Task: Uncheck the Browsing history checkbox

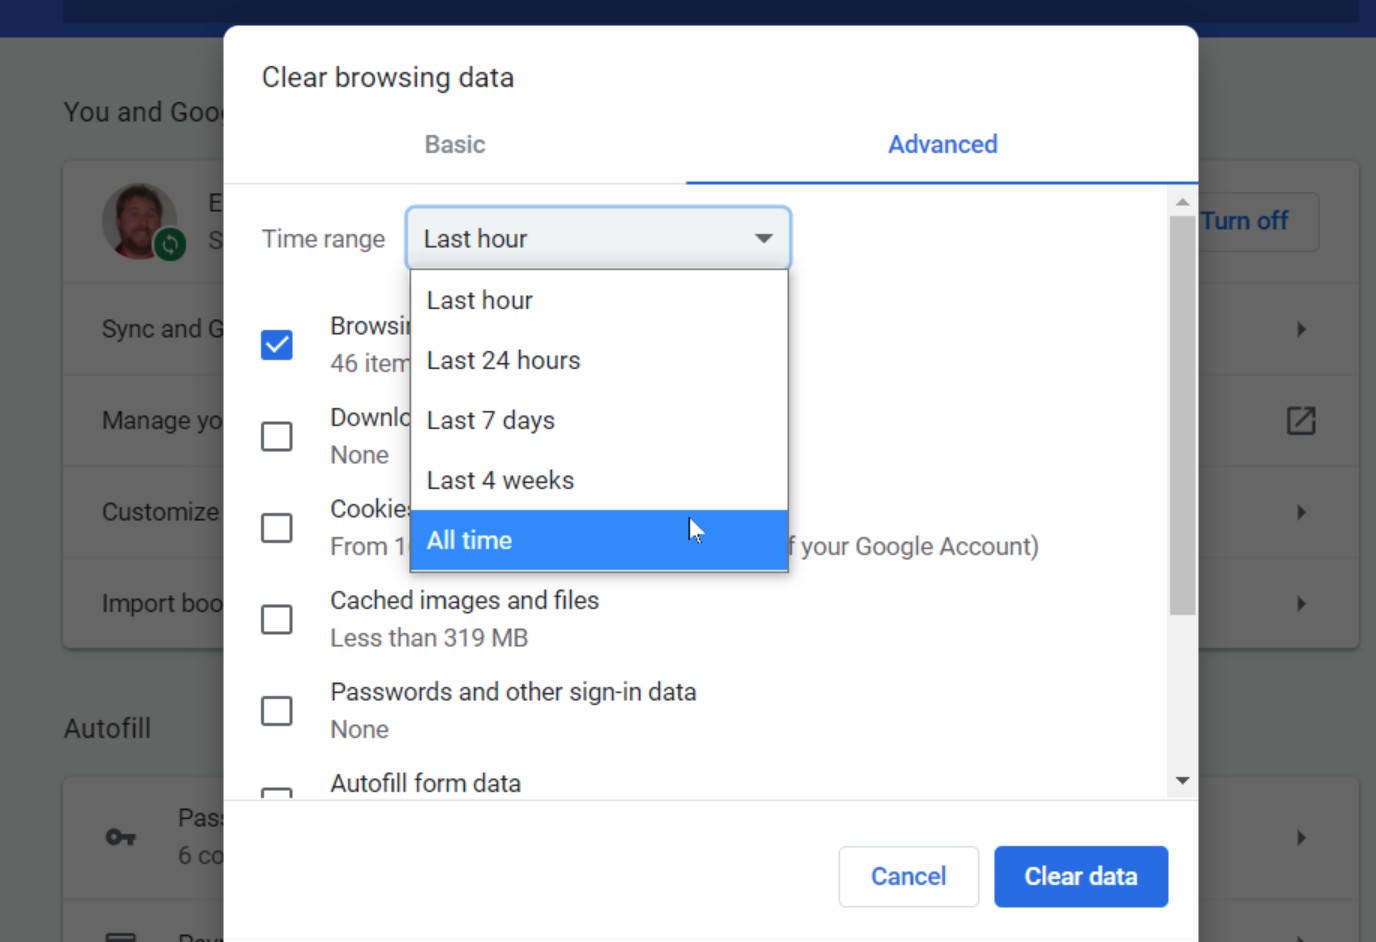Action: pos(277,344)
